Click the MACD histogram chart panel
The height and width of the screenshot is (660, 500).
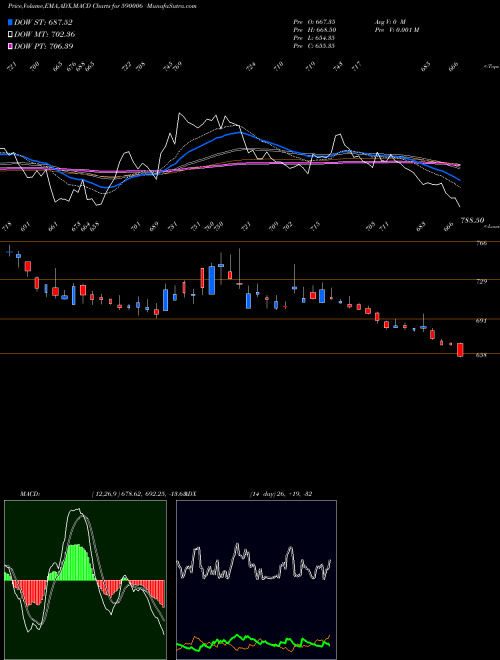tap(85, 580)
